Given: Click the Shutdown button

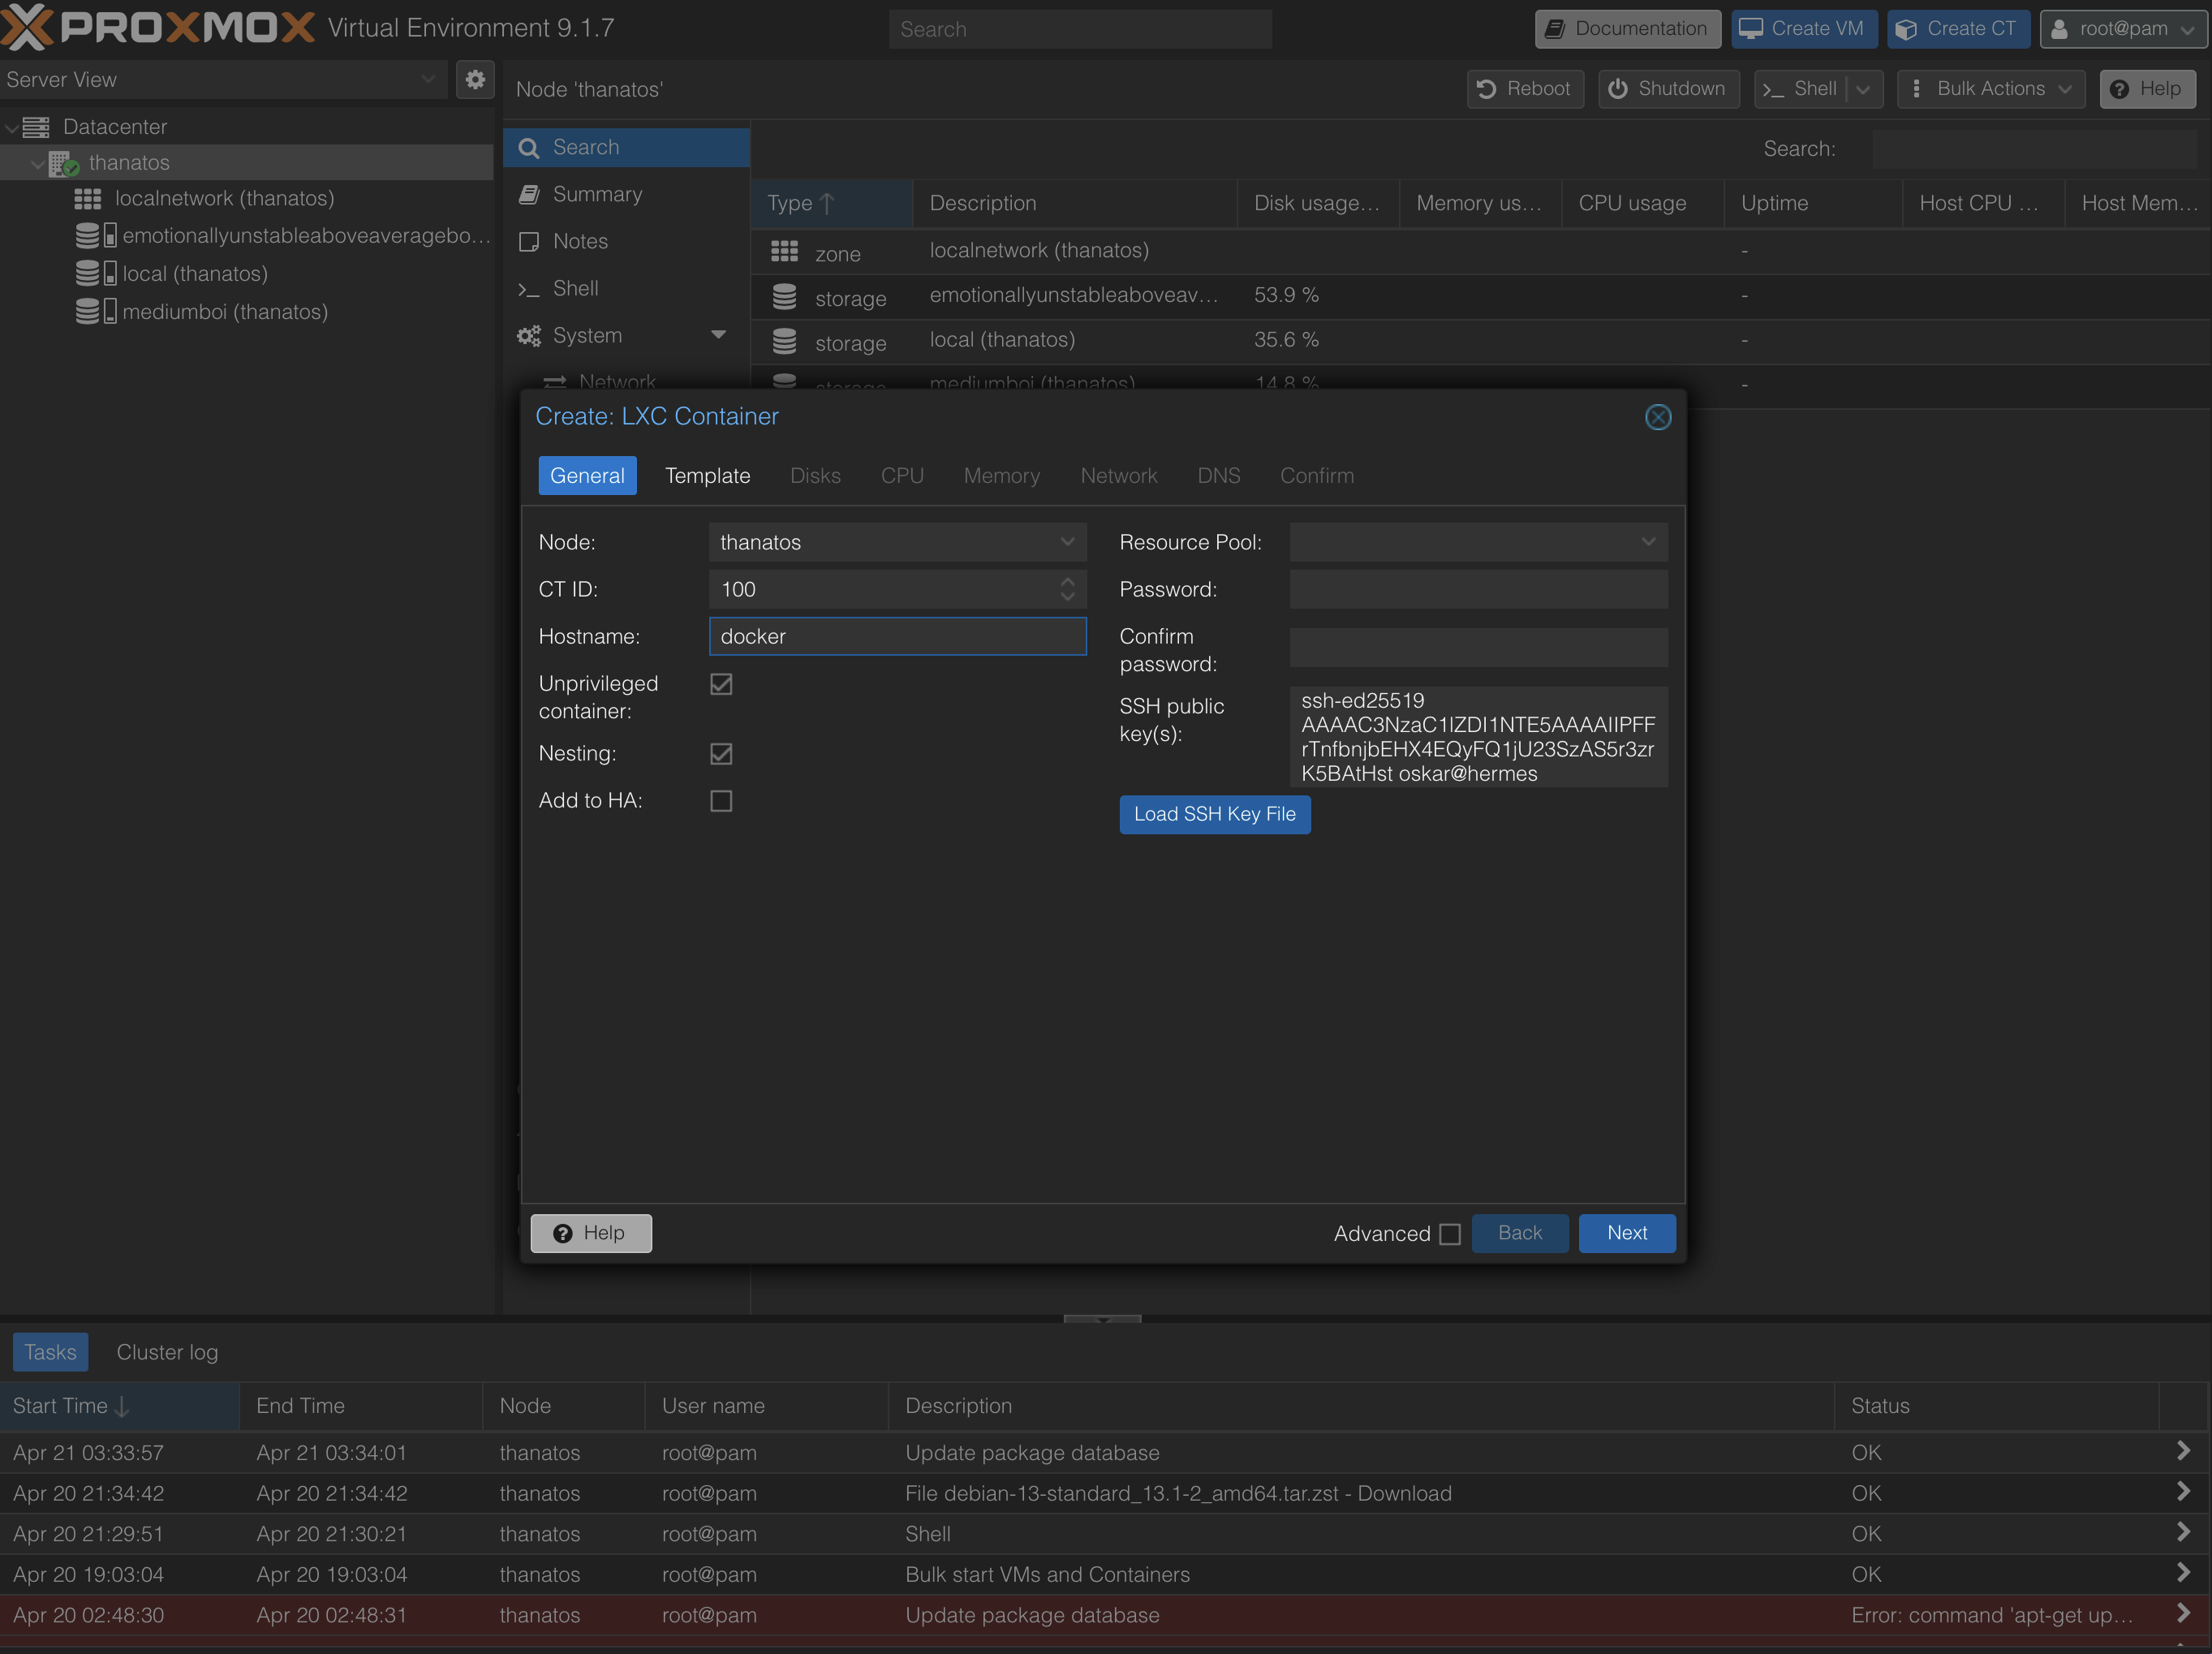Looking at the screenshot, I should [1668, 89].
